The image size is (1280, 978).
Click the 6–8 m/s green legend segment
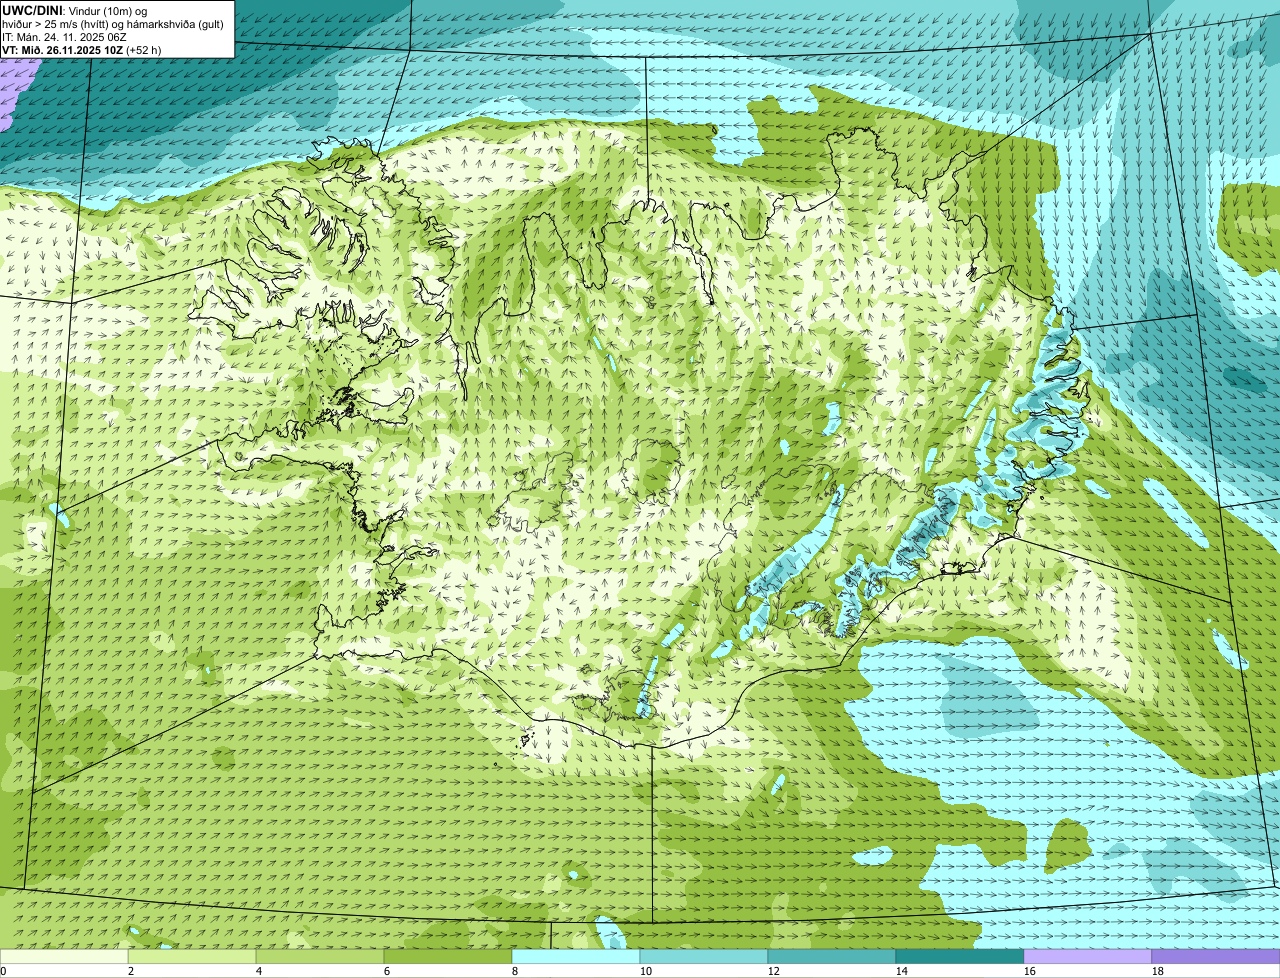(448, 957)
